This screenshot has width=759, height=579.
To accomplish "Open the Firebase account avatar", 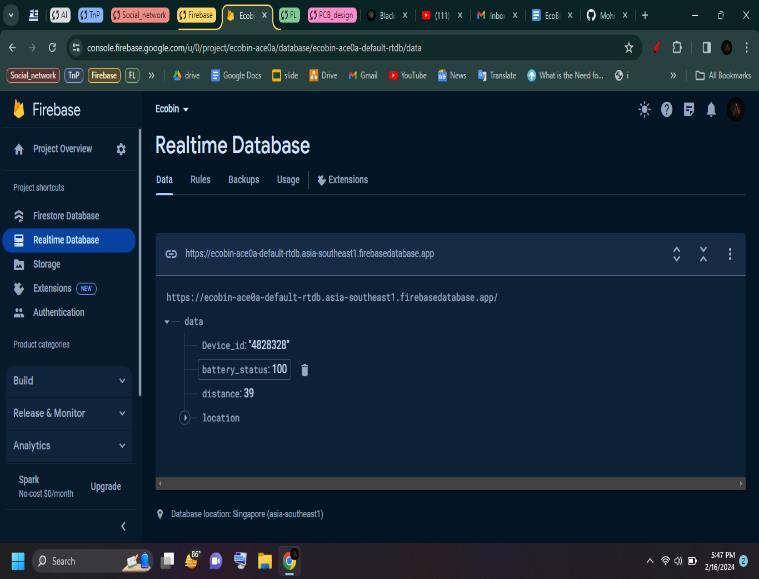I will point(735,109).
